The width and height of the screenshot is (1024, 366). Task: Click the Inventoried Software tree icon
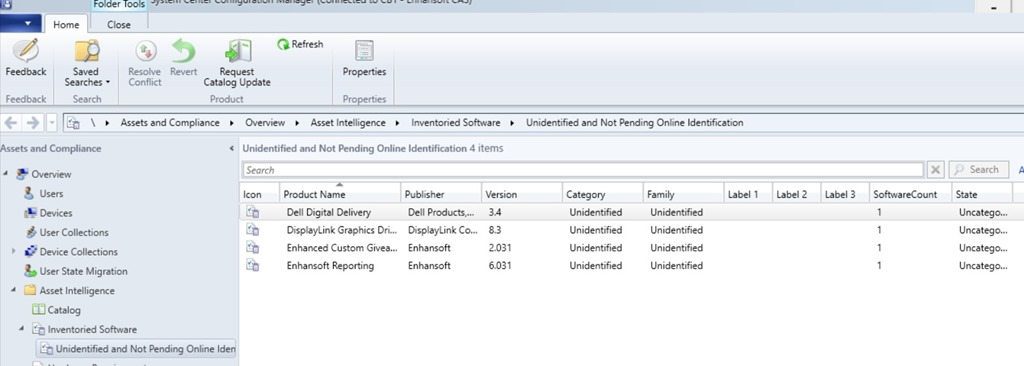38,329
